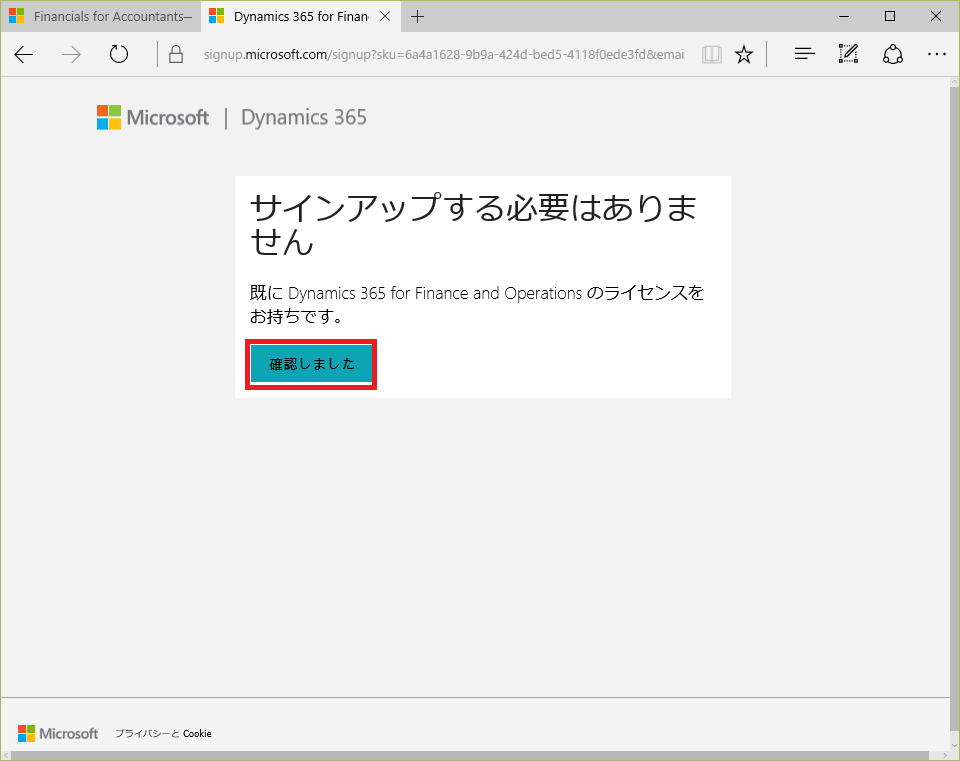Click the horizontal scrollbar left arrow
Viewport: 960px width, 761px height.
tap(6, 756)
